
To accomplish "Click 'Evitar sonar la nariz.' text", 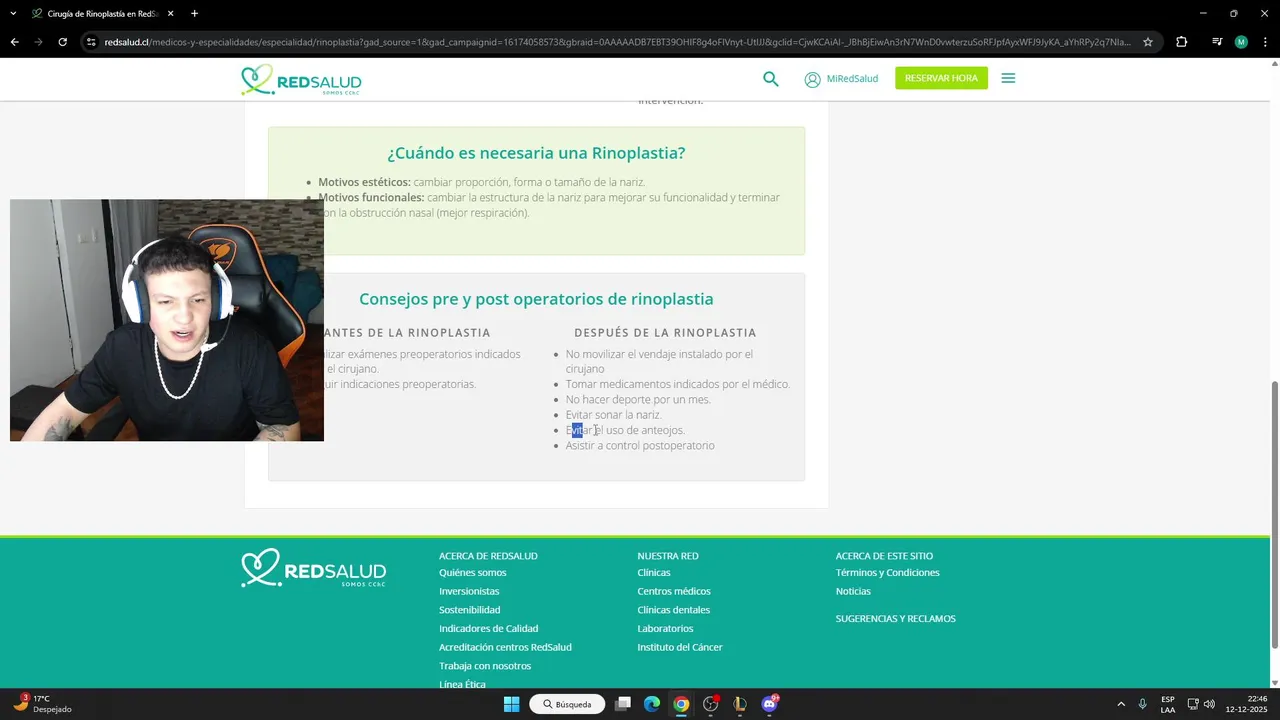I will 613,415.
